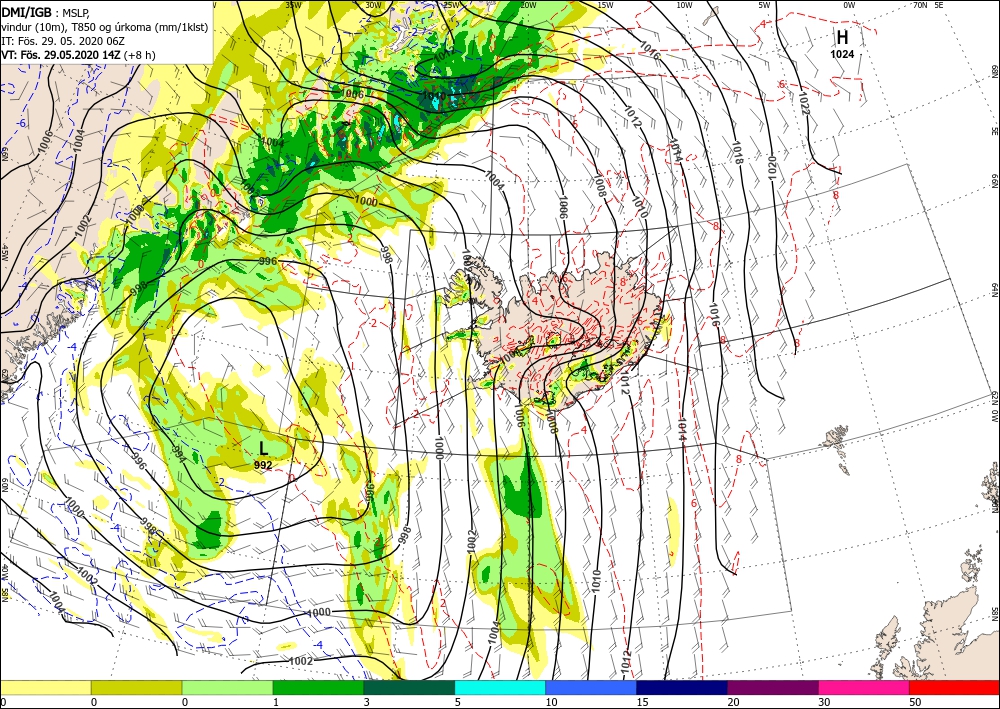Click the 'IT: Fös. 29. 05. 2020 06Z' line
Image resolution: width=1000 pixels, height=709 pixels.
(62, 41)
